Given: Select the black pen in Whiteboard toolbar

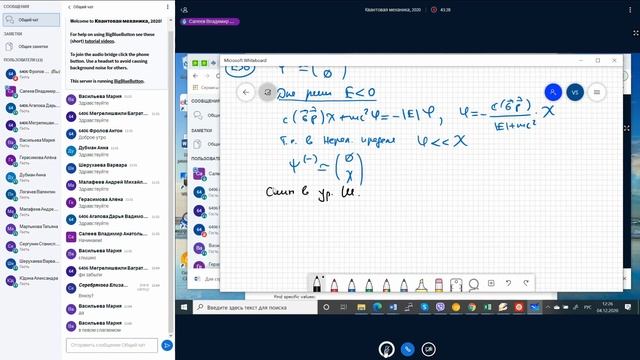Looking at the screenshot, I should [x=317, y=284].
